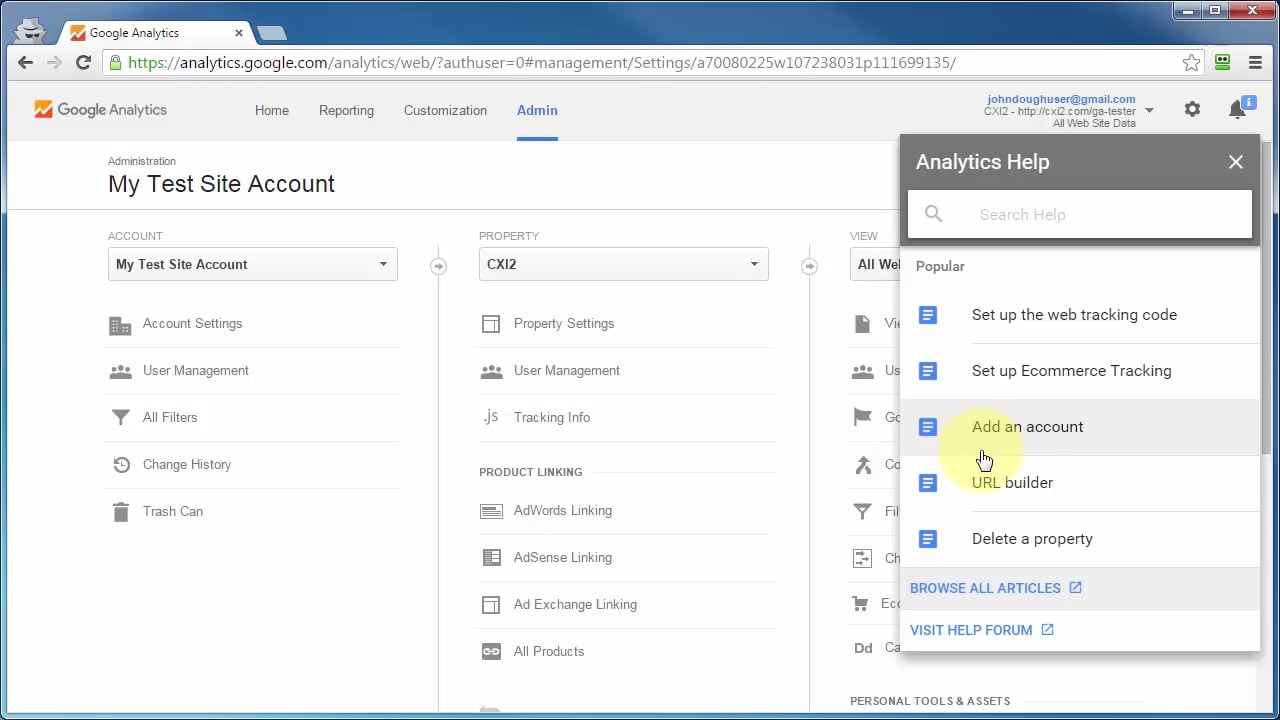The height and width of the screenshot is (720, 1280).
Task: Close the Analytics Help panel
Action: pyautogui.click(x=1236, y=162)
